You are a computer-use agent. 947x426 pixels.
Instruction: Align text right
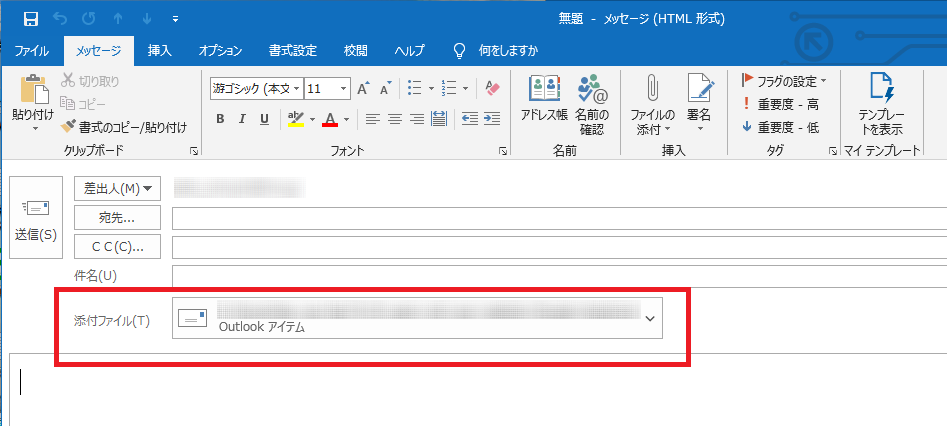tap(417, 119)
